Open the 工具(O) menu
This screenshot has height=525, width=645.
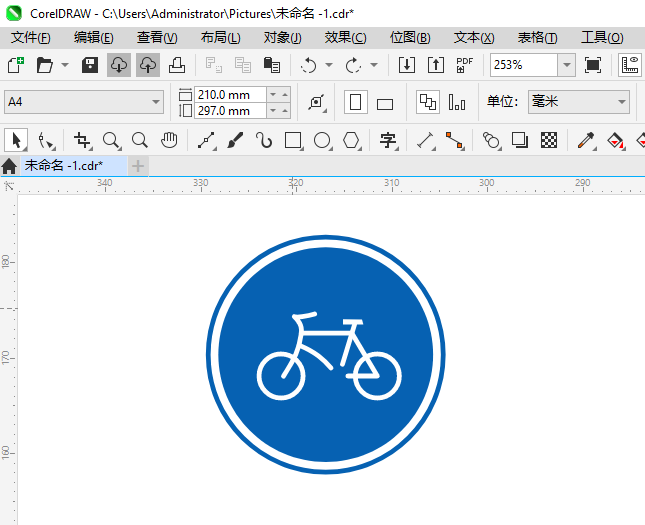point(602,38)
